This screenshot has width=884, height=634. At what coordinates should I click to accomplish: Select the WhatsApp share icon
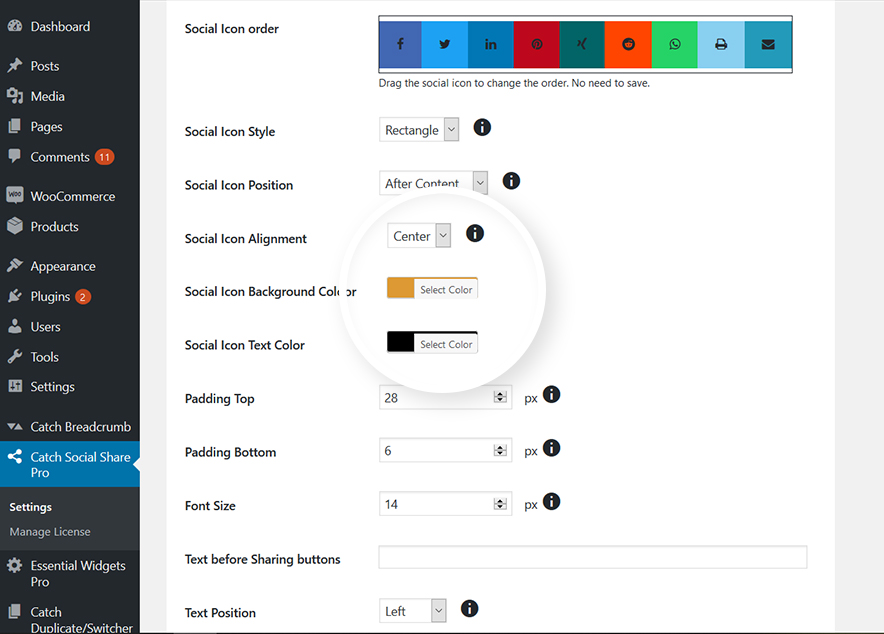coord(675,44)
